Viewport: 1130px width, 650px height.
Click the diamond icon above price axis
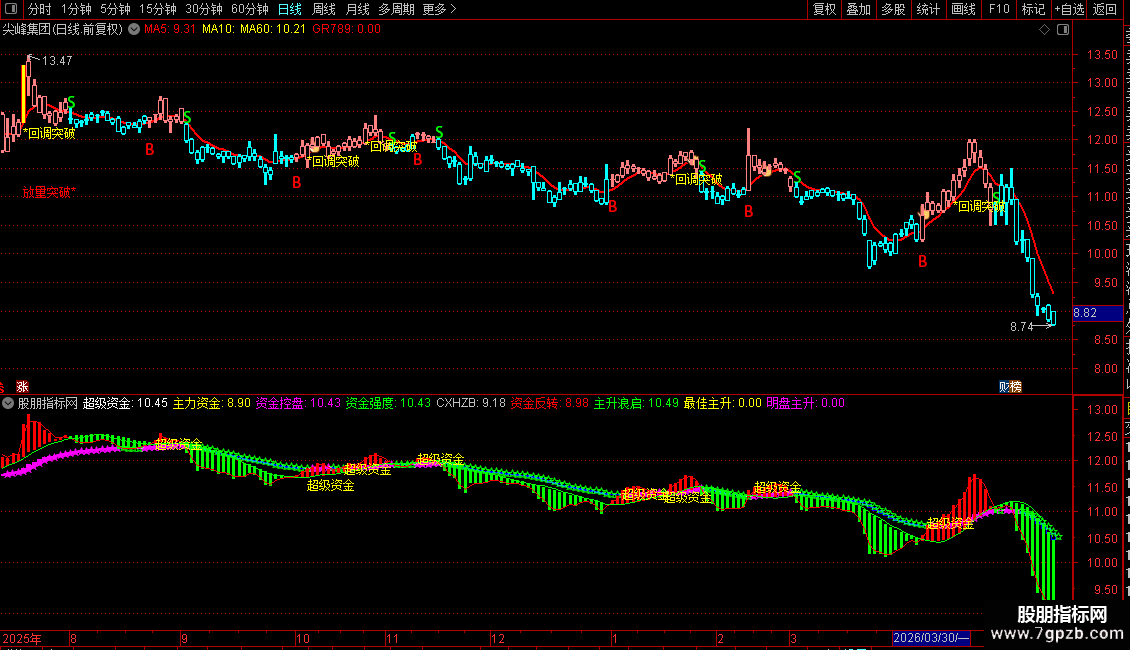1044,30
